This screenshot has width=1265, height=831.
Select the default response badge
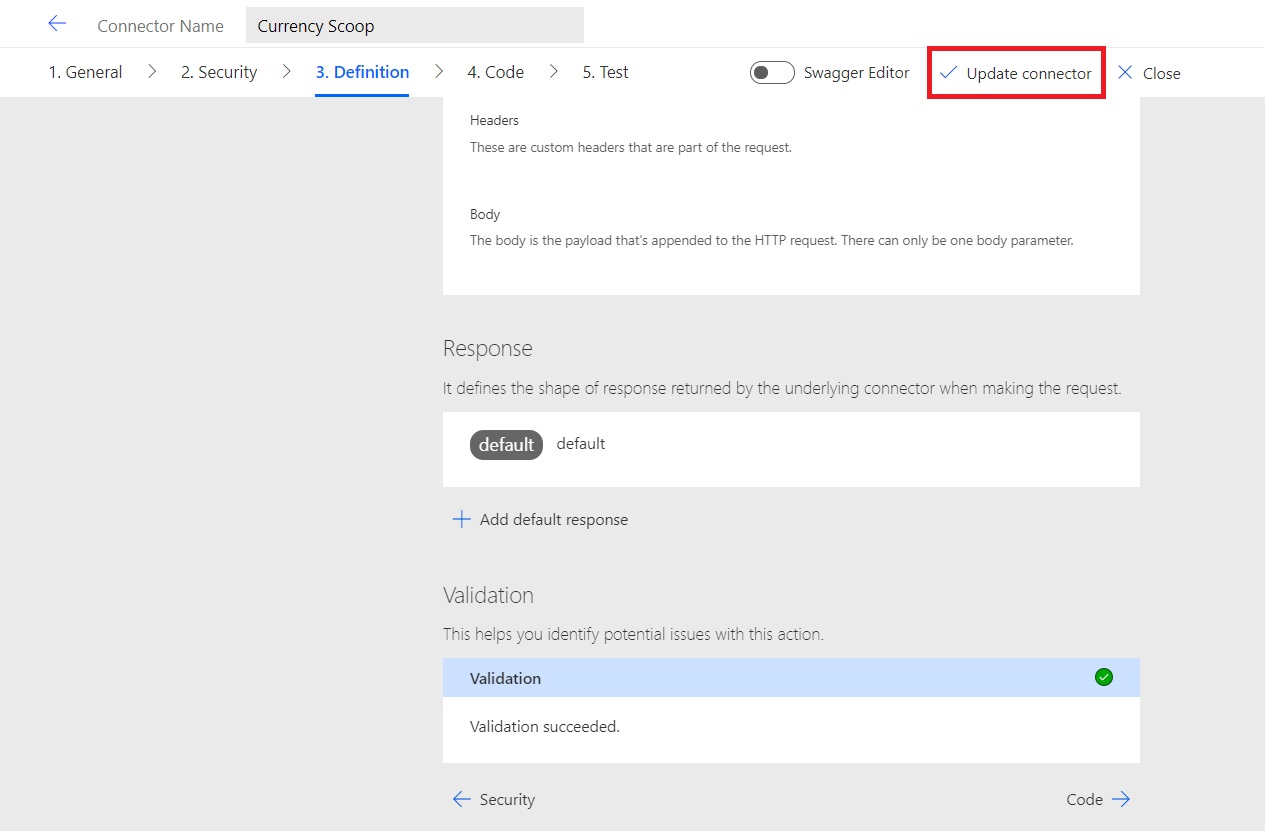point(506,444)
